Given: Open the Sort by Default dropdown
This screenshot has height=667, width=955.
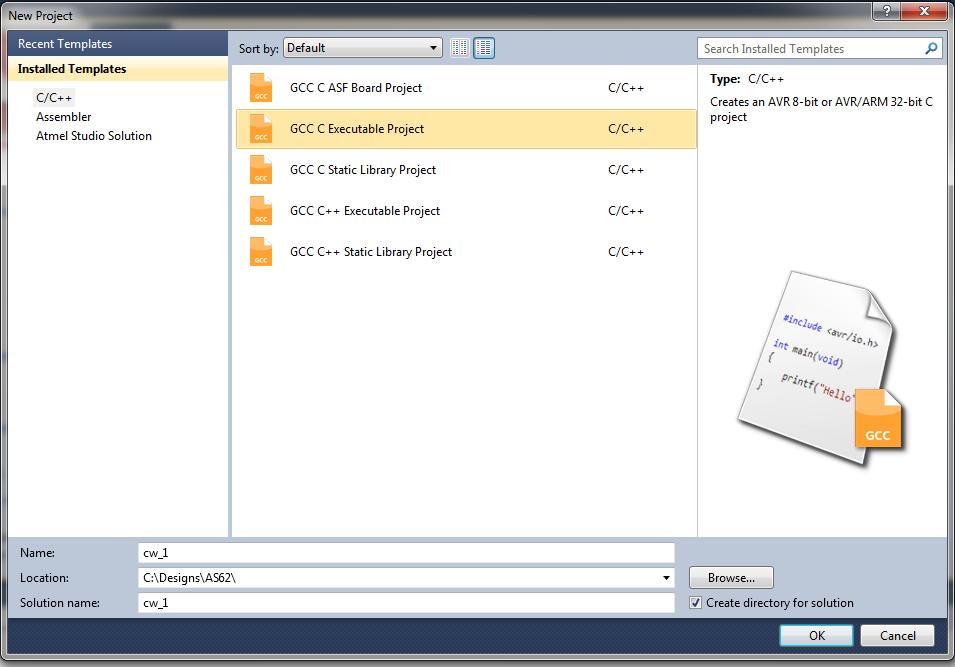Looking at the screenshot, I should pyautogui.click(x=363, y=48).
